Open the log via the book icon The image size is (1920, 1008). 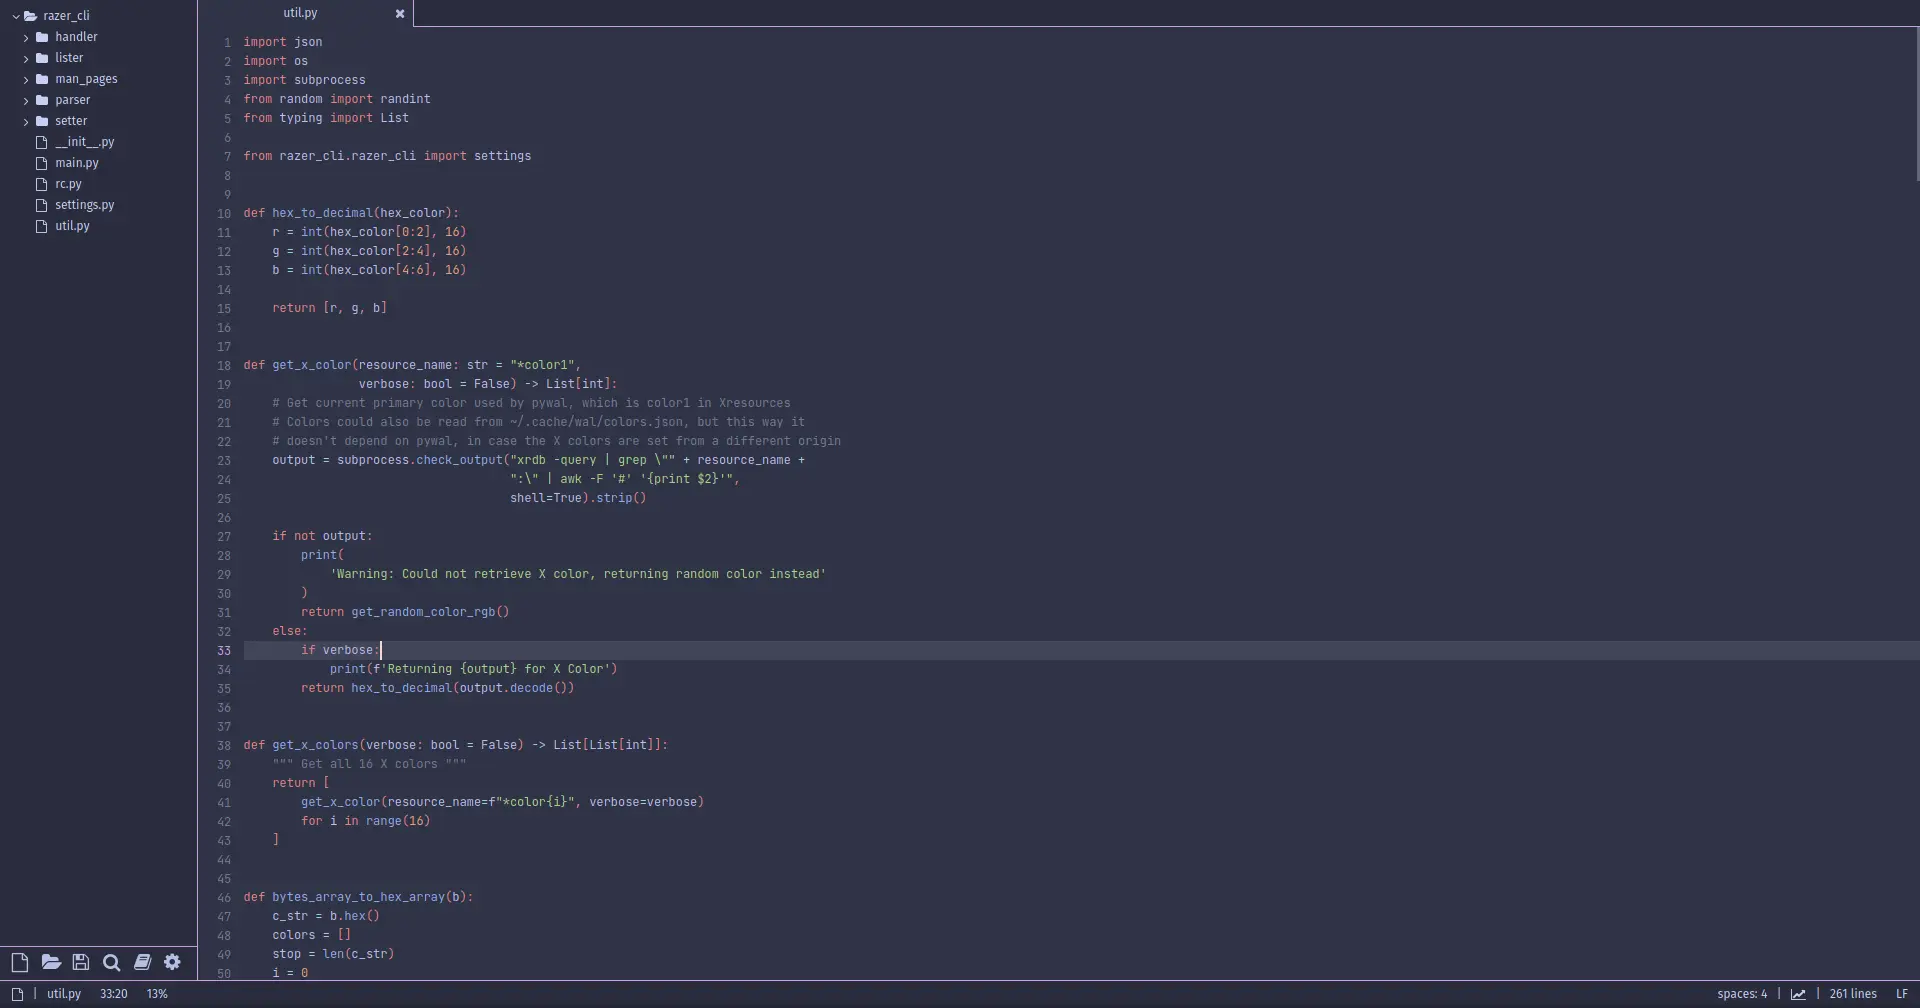(143, 962)
